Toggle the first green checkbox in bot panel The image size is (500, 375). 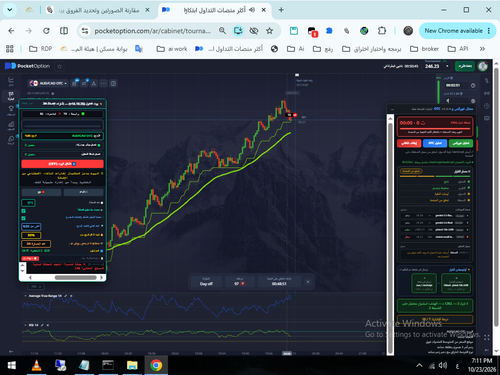[x=24, y=211]
